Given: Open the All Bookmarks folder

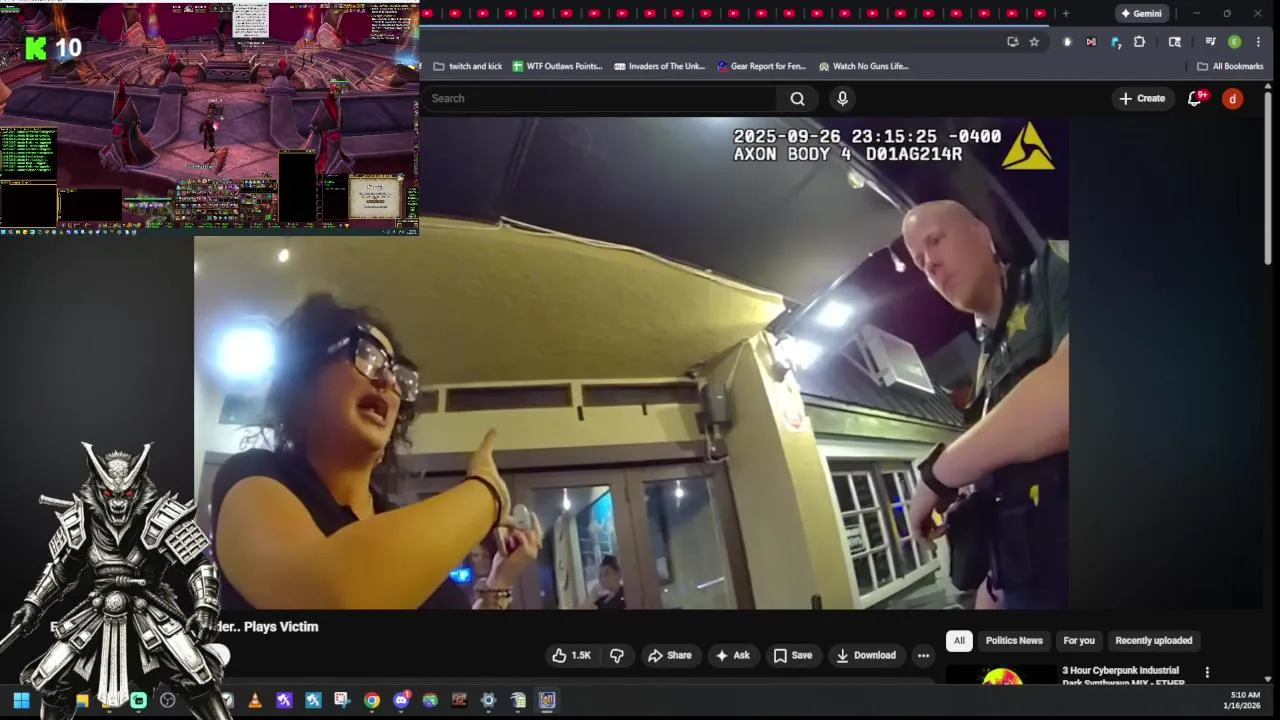Looking at the screenshot, I should click(1230, 66).
